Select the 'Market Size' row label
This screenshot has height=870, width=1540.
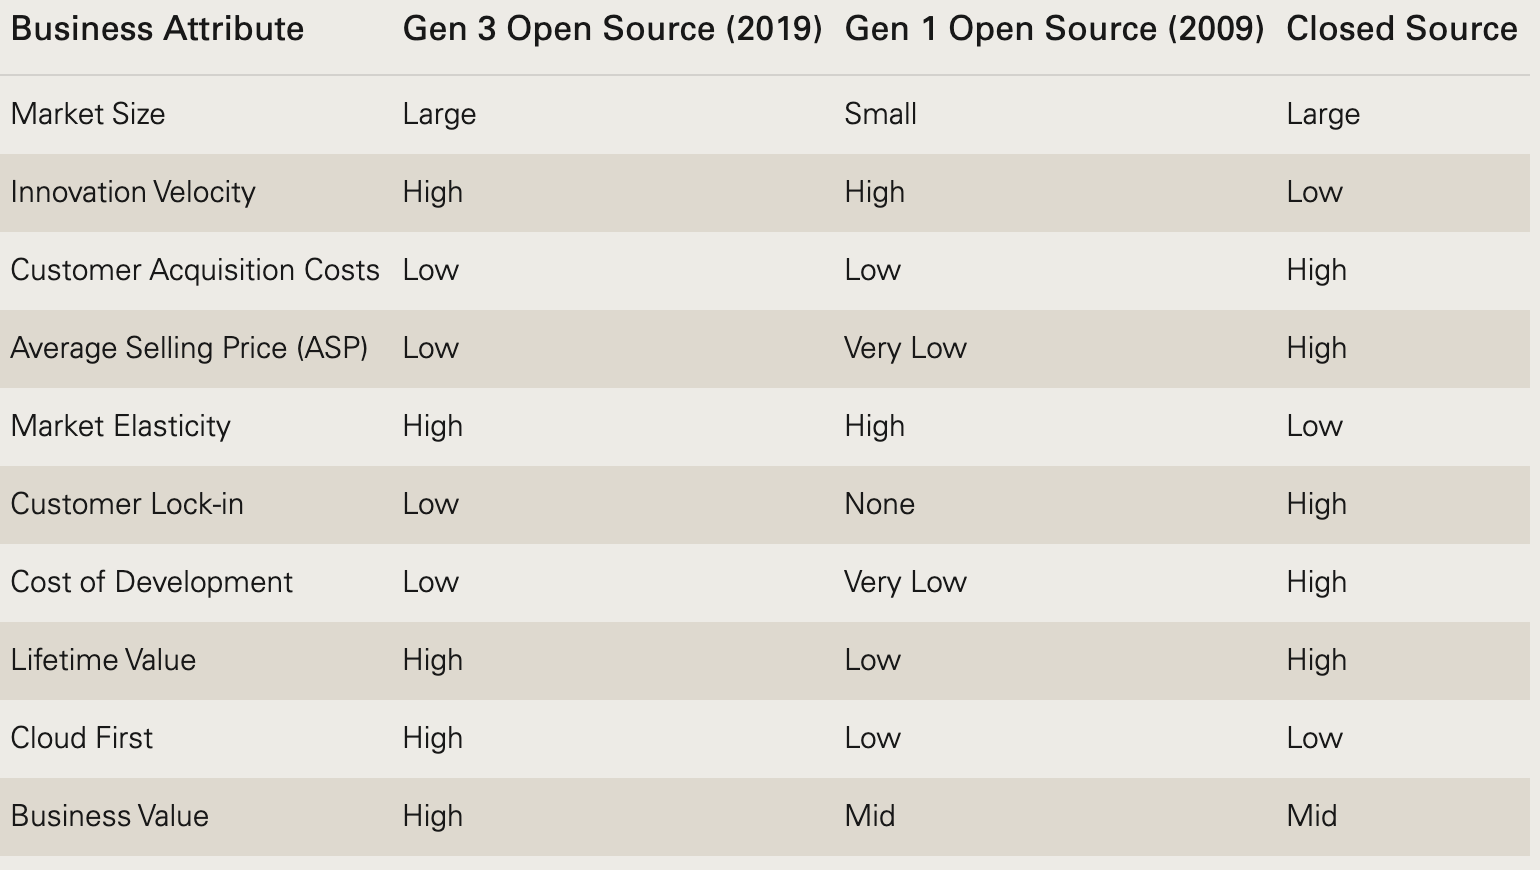(88, 114)
